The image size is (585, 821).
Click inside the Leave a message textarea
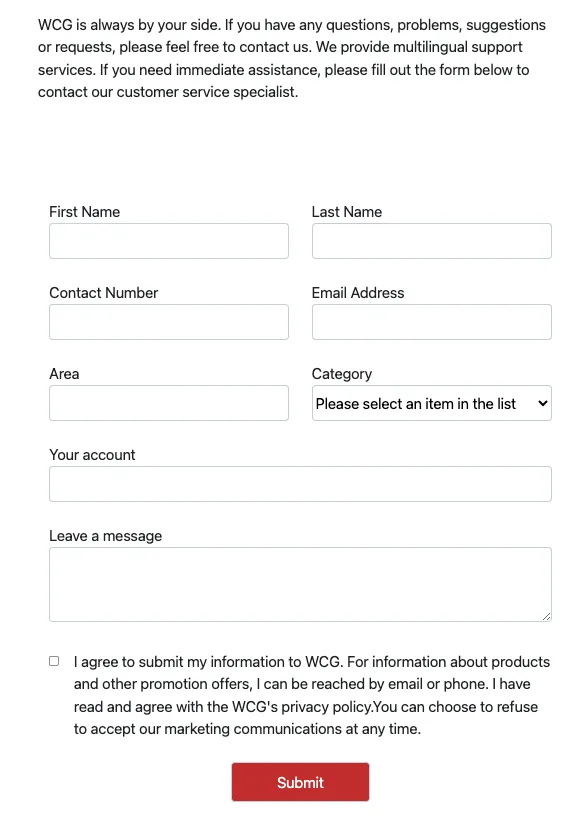point(300,584)
